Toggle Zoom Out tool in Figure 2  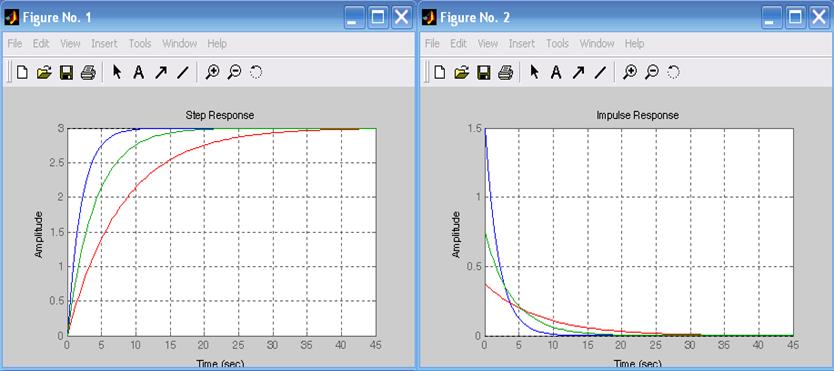652,72
